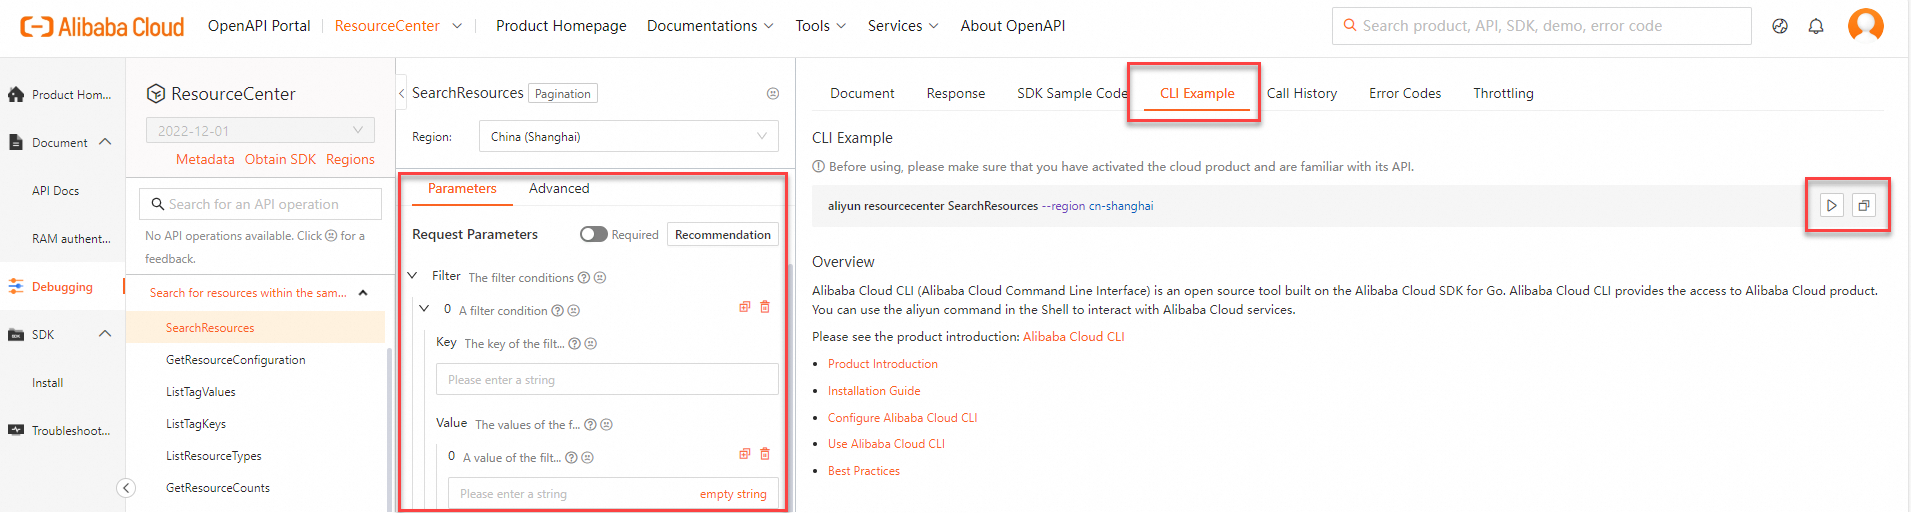Toggle the Required switch

pos(594,234)
